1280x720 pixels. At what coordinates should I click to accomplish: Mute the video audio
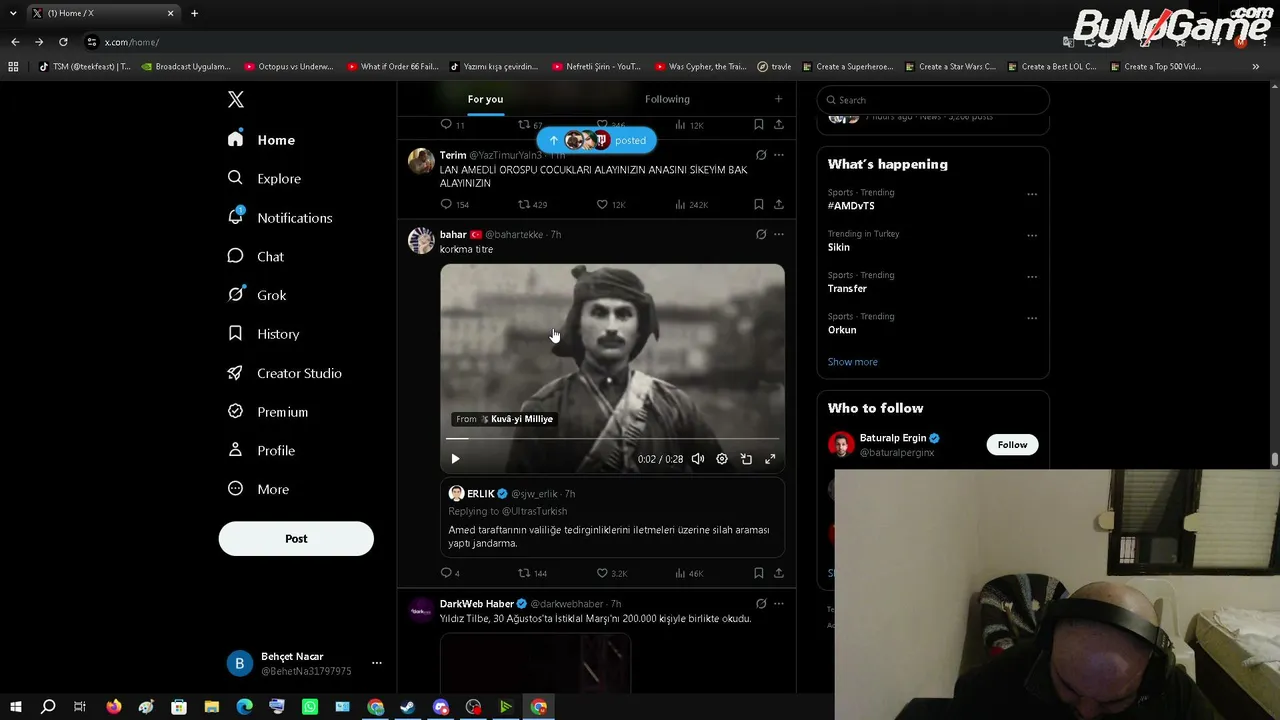click(698, 459)
